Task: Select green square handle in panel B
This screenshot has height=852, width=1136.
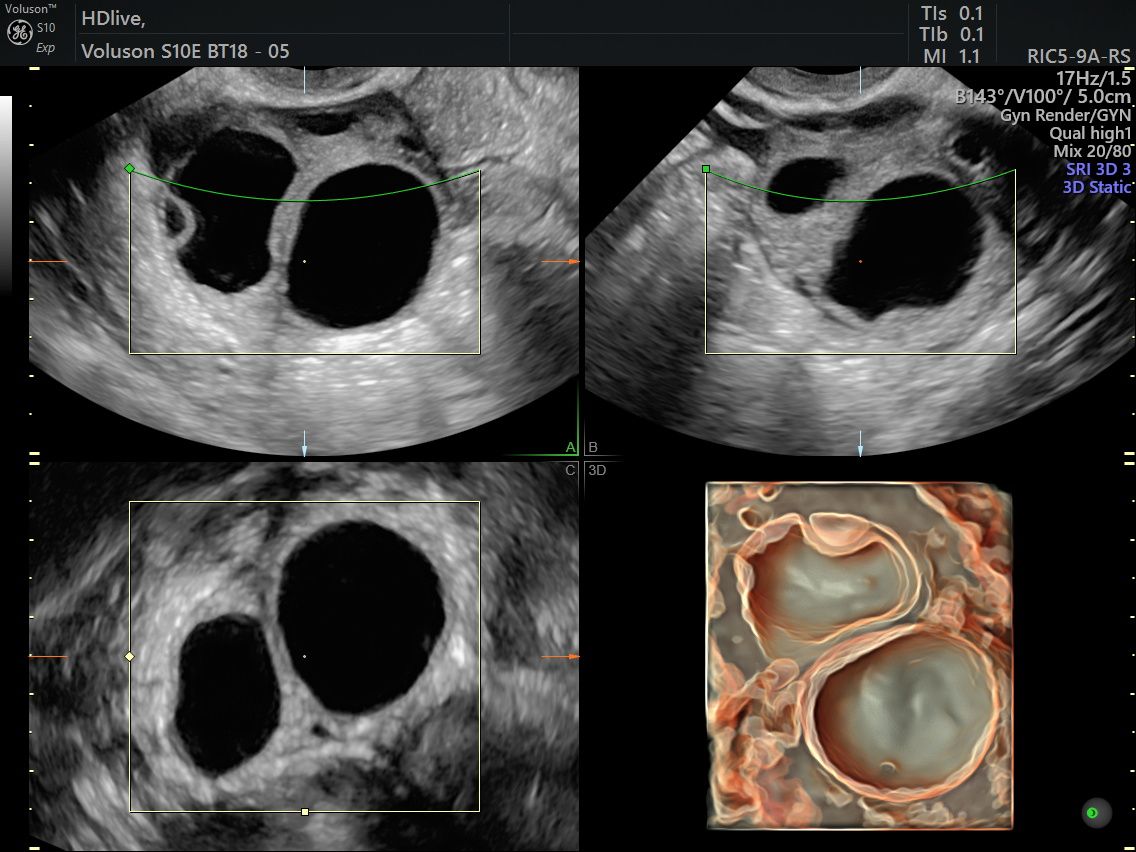Action: pos(706,170)
